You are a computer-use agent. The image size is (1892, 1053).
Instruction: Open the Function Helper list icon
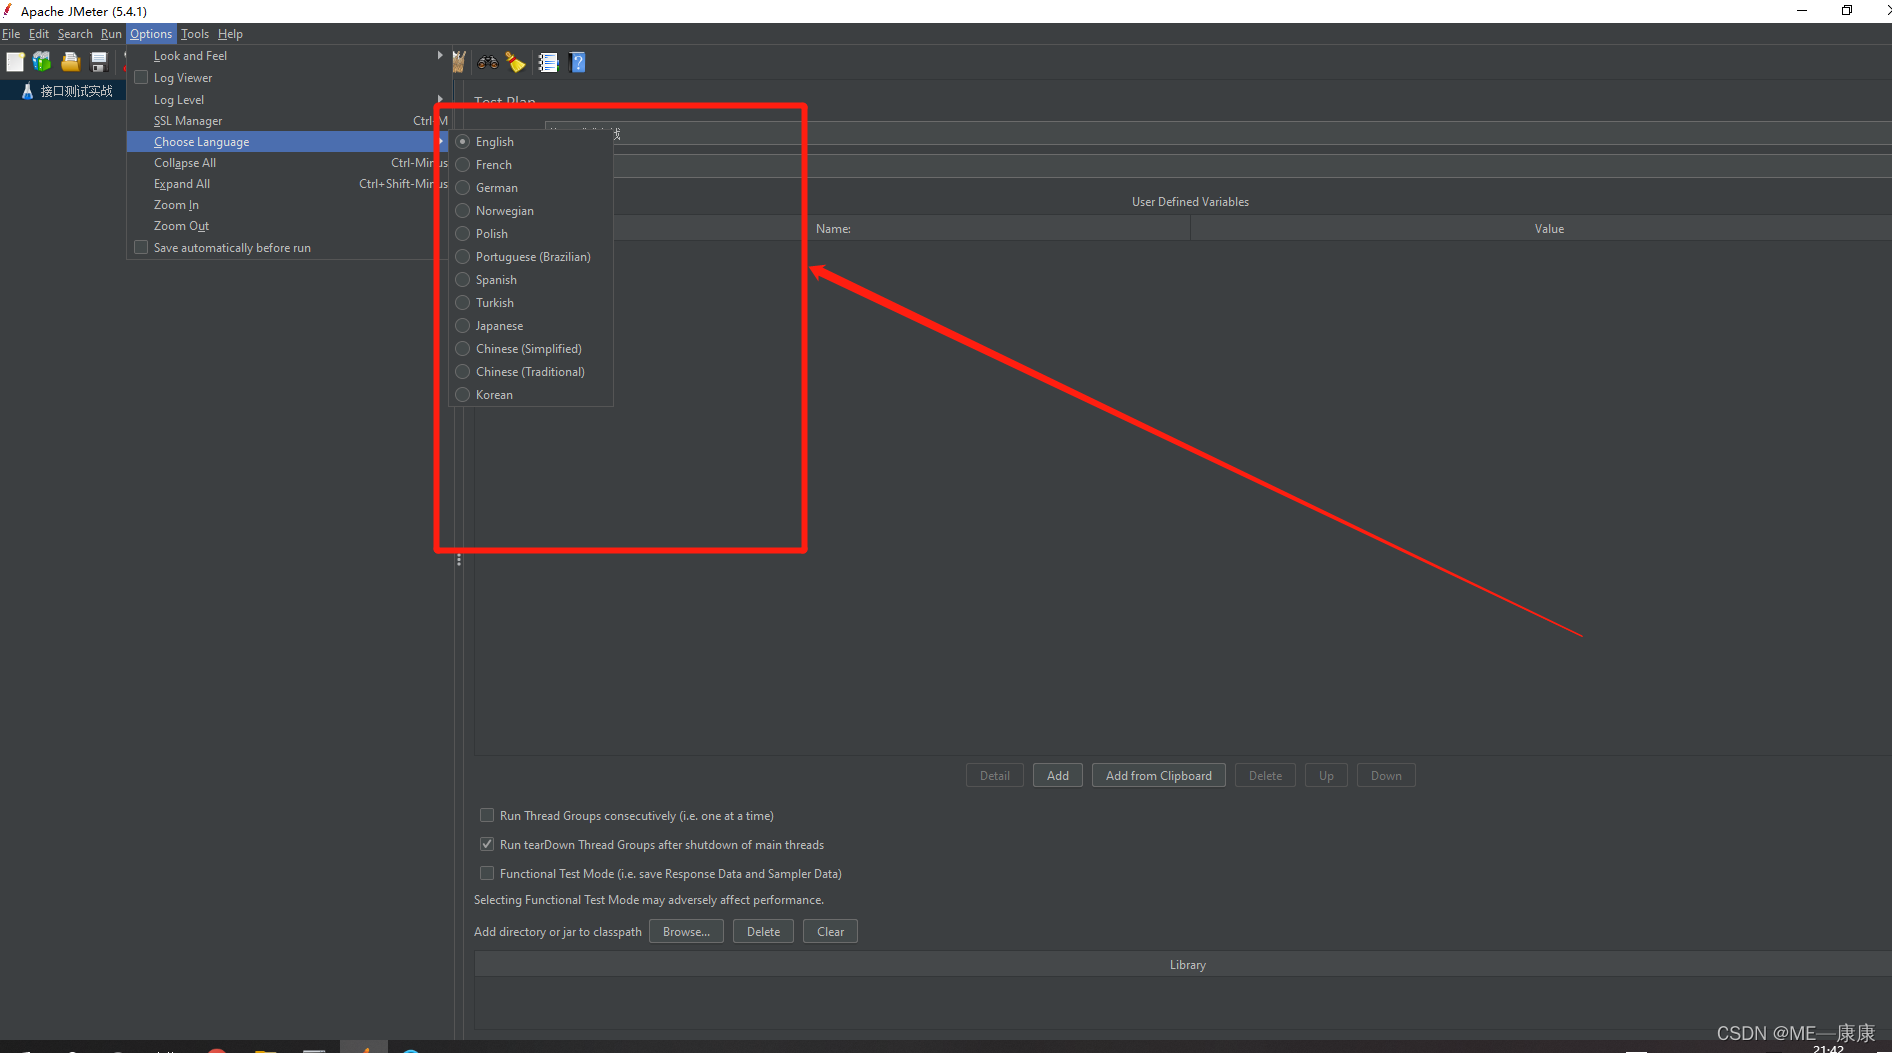tap(548, 62)
